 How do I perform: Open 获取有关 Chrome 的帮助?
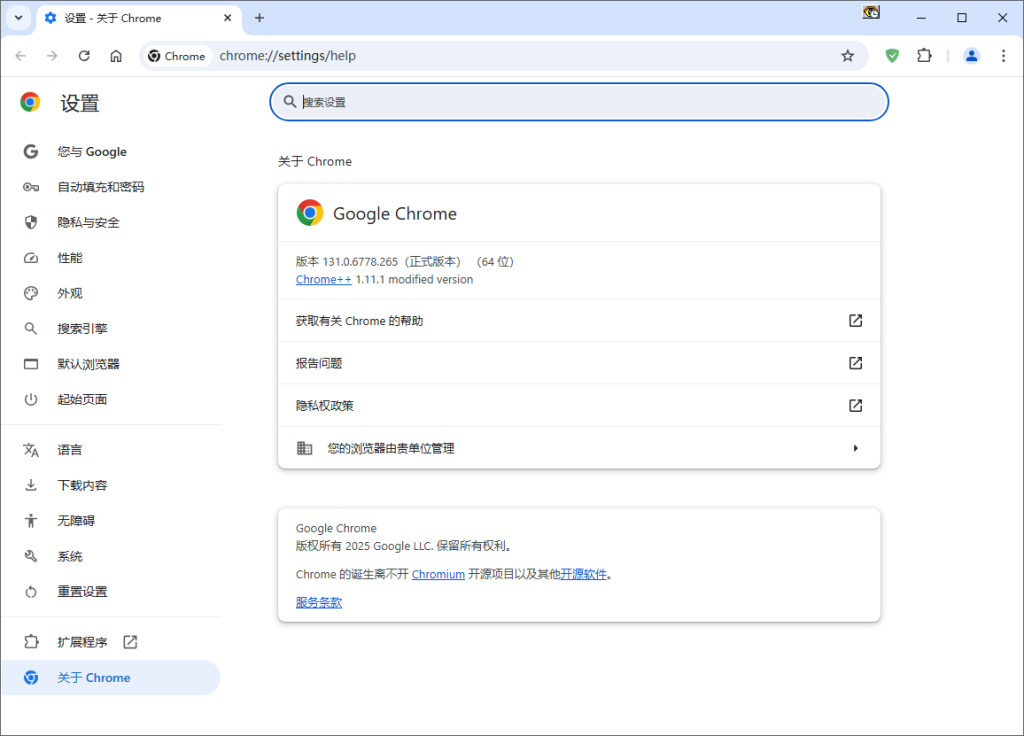point(579,321)
